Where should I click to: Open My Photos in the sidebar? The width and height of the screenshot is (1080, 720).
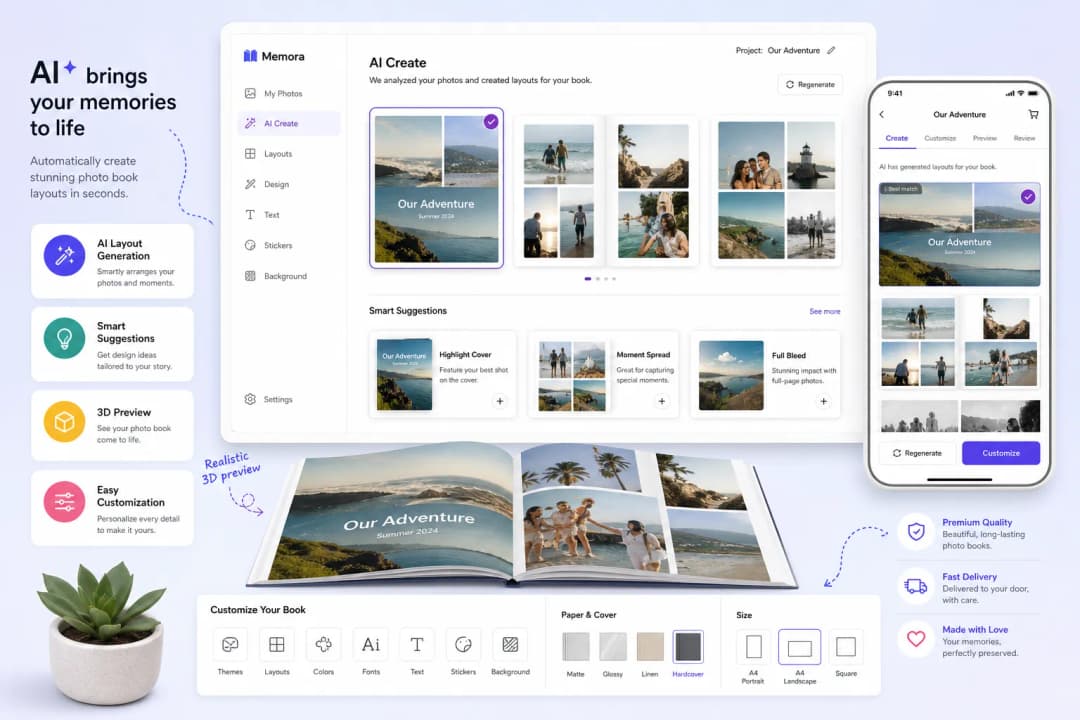click(x=273, y=93)
